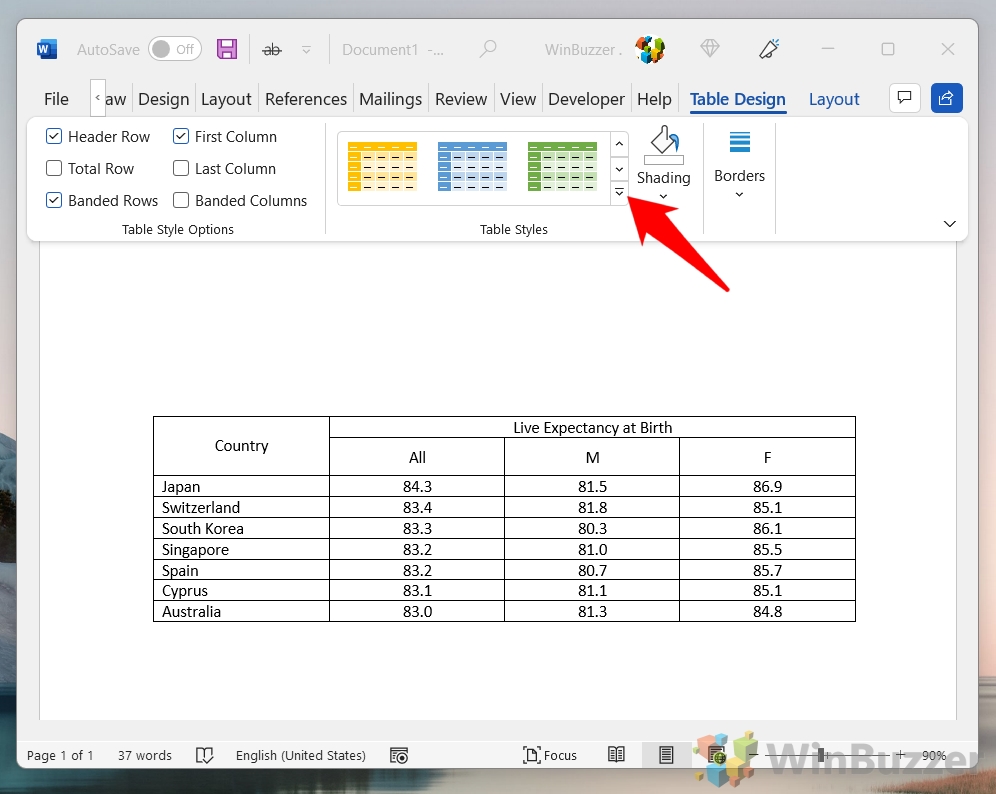Expand the Table Styles gallery More arrow
Image resolution: width=996 pixels, height=794 pixels.
619,193
